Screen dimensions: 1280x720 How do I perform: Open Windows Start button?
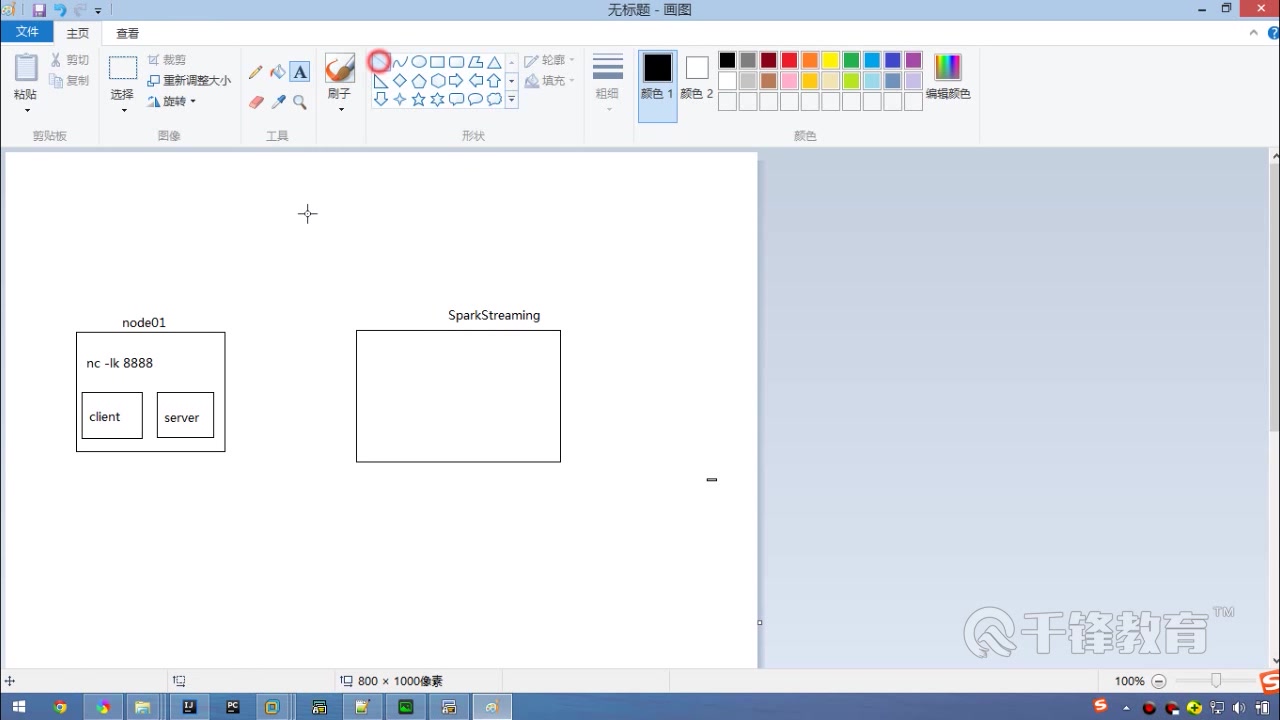pyautogui.click(x=18, y=707)
